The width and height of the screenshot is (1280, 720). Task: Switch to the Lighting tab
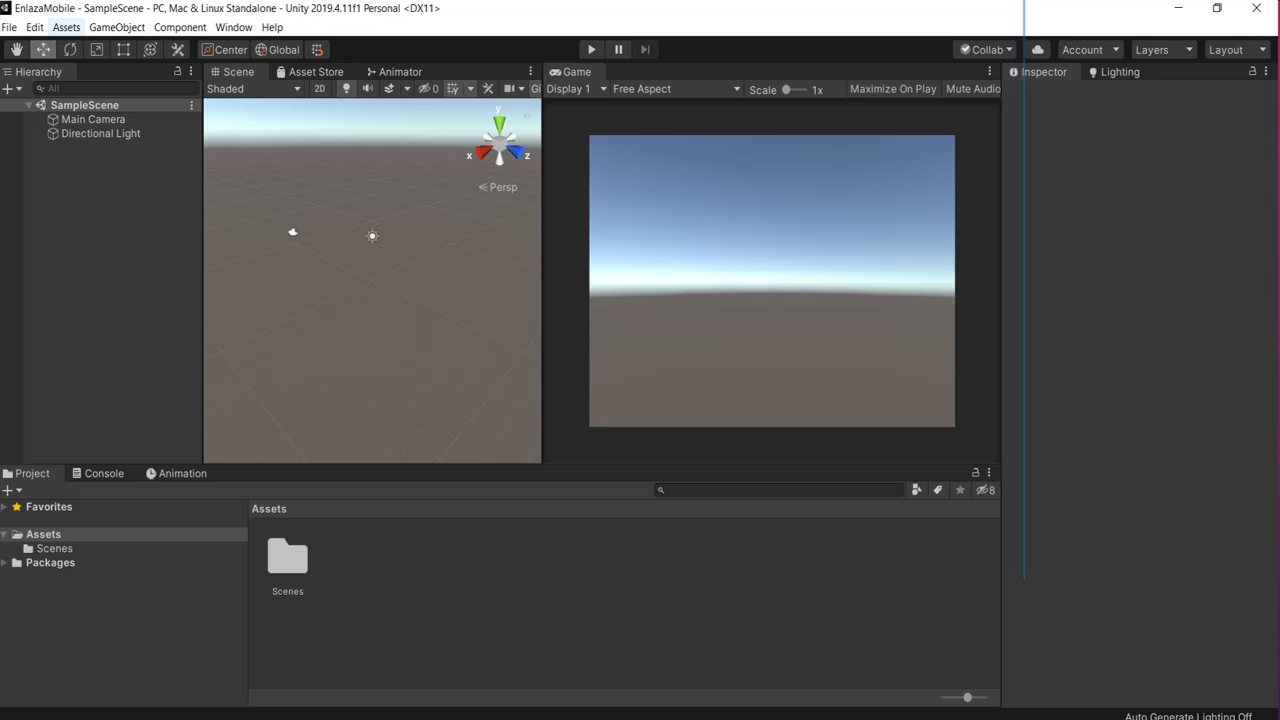point(1114,72)
